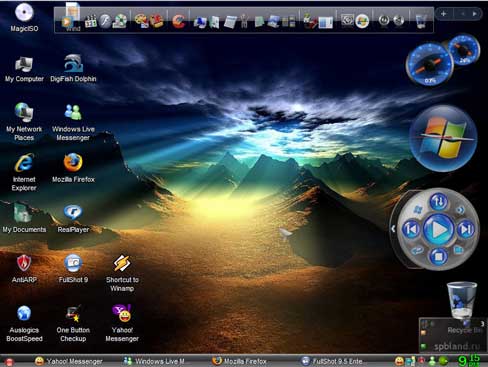The height and width of the screenshot is (367, 488).
Task: Click the large Windows Vista orb clock
Action: click(443, 138)
